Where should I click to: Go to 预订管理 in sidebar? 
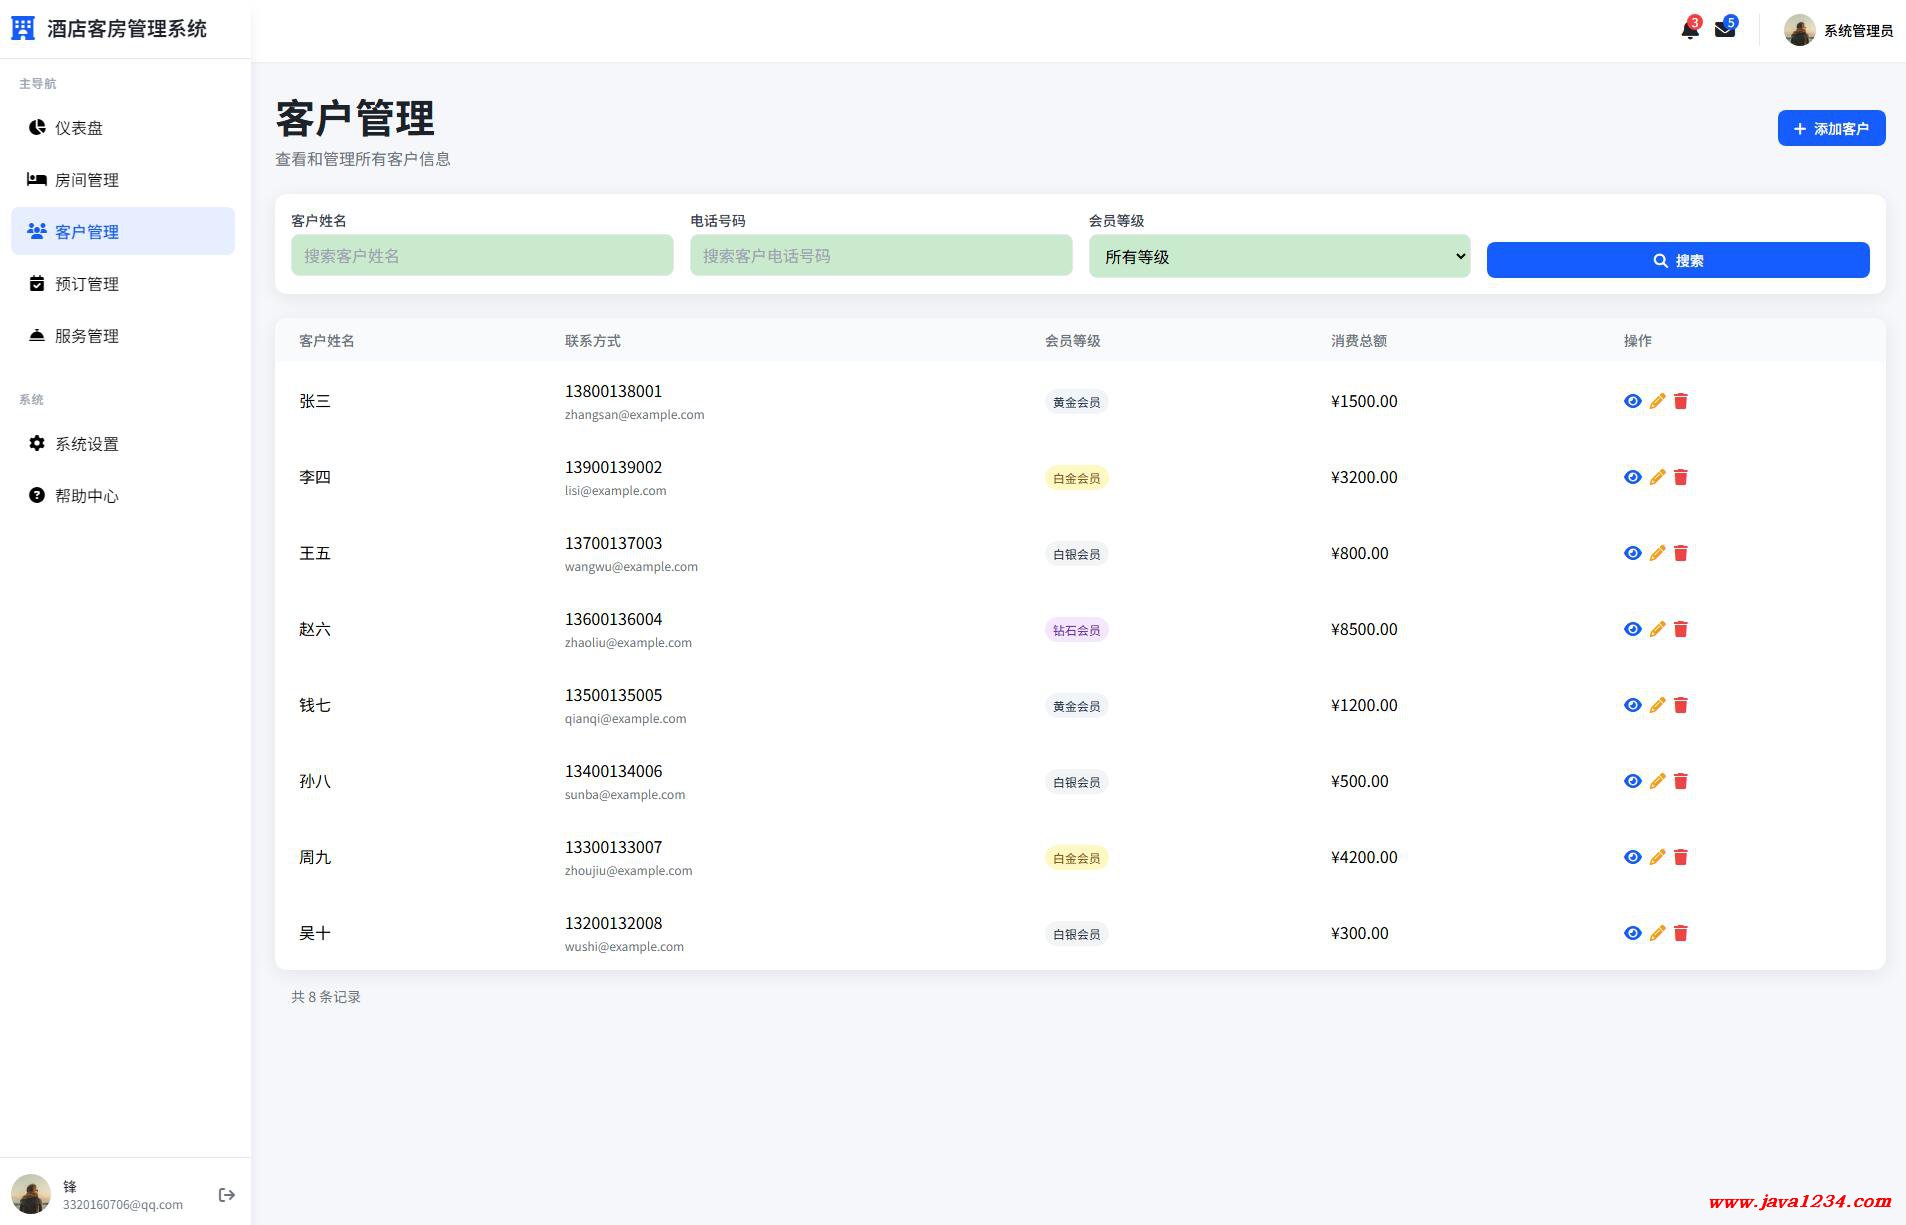(x=87, y=284)
